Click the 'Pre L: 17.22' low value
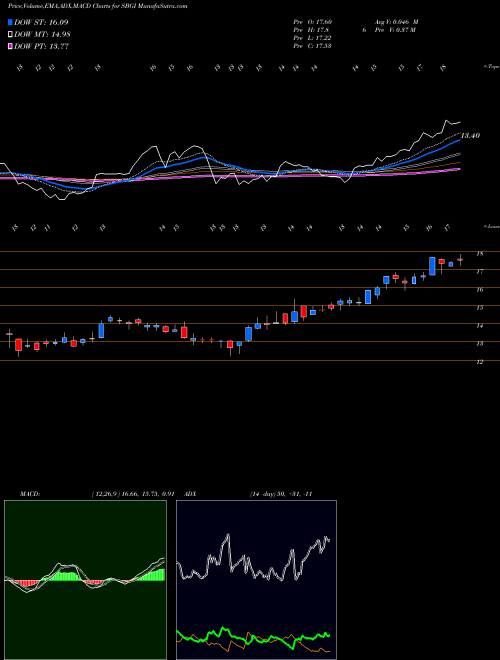The height and width of the screenshot is (660, 500). tap(313, 38)
